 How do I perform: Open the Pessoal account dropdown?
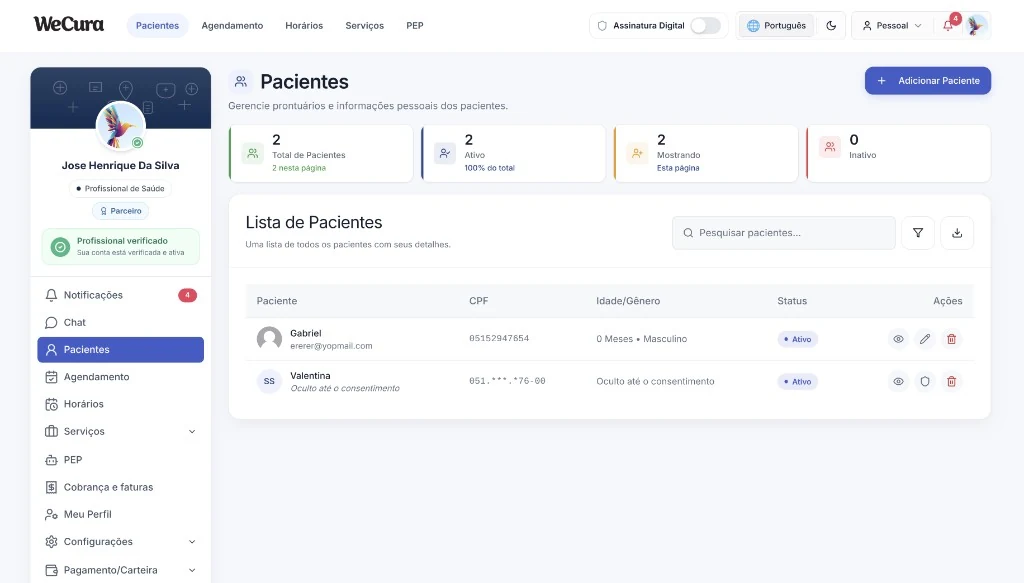(891, 25)
